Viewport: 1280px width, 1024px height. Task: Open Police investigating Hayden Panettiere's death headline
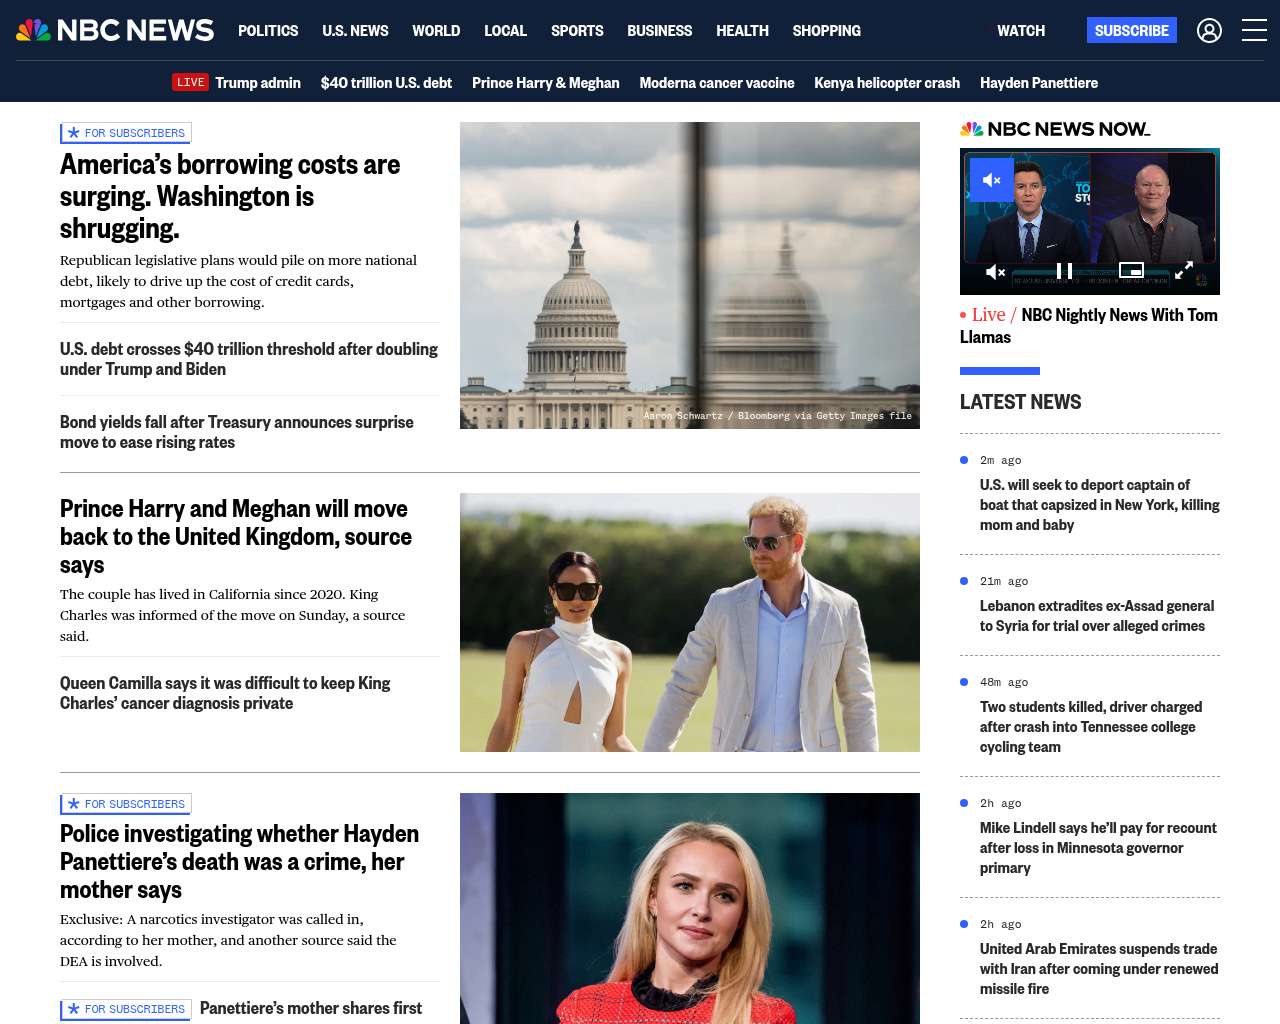click(x=240, y=862)
